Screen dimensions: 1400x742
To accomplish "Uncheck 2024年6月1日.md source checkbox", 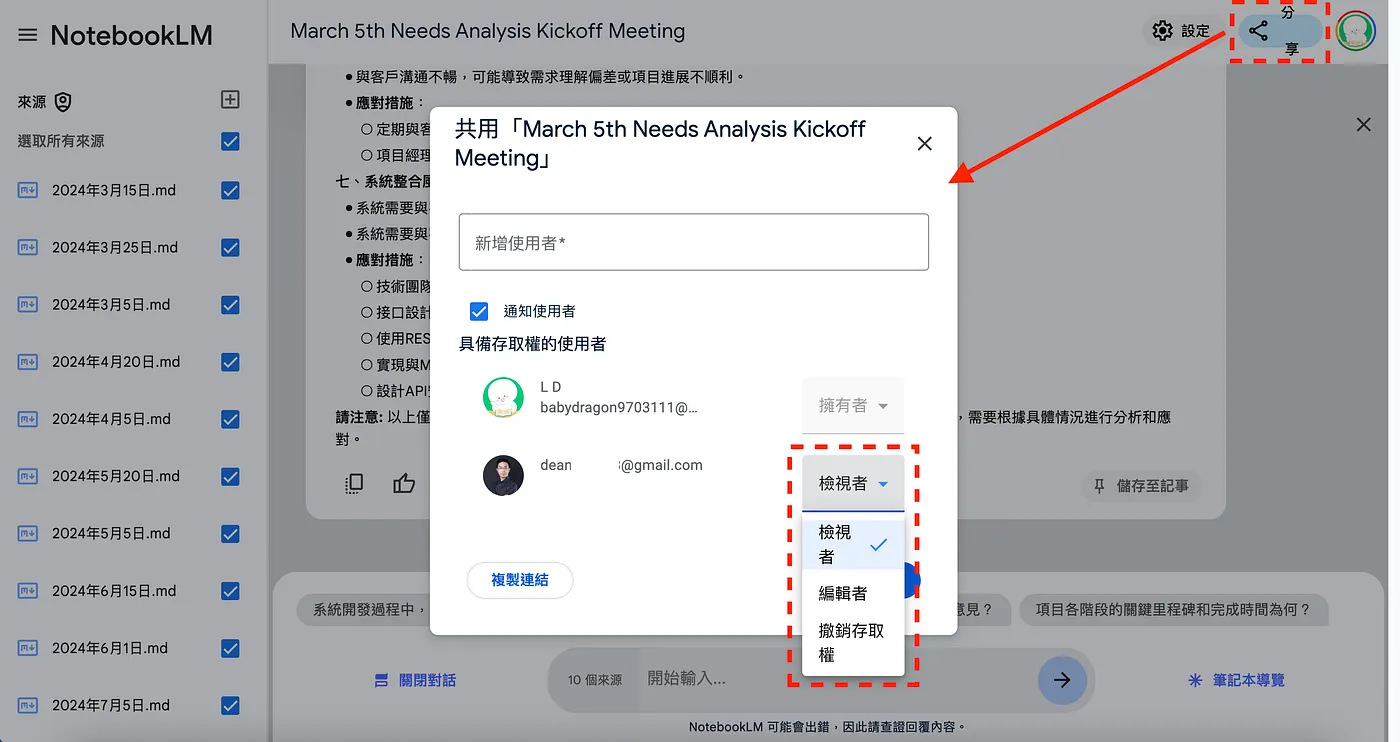I will pyautogui.click(x=230, y=648).
